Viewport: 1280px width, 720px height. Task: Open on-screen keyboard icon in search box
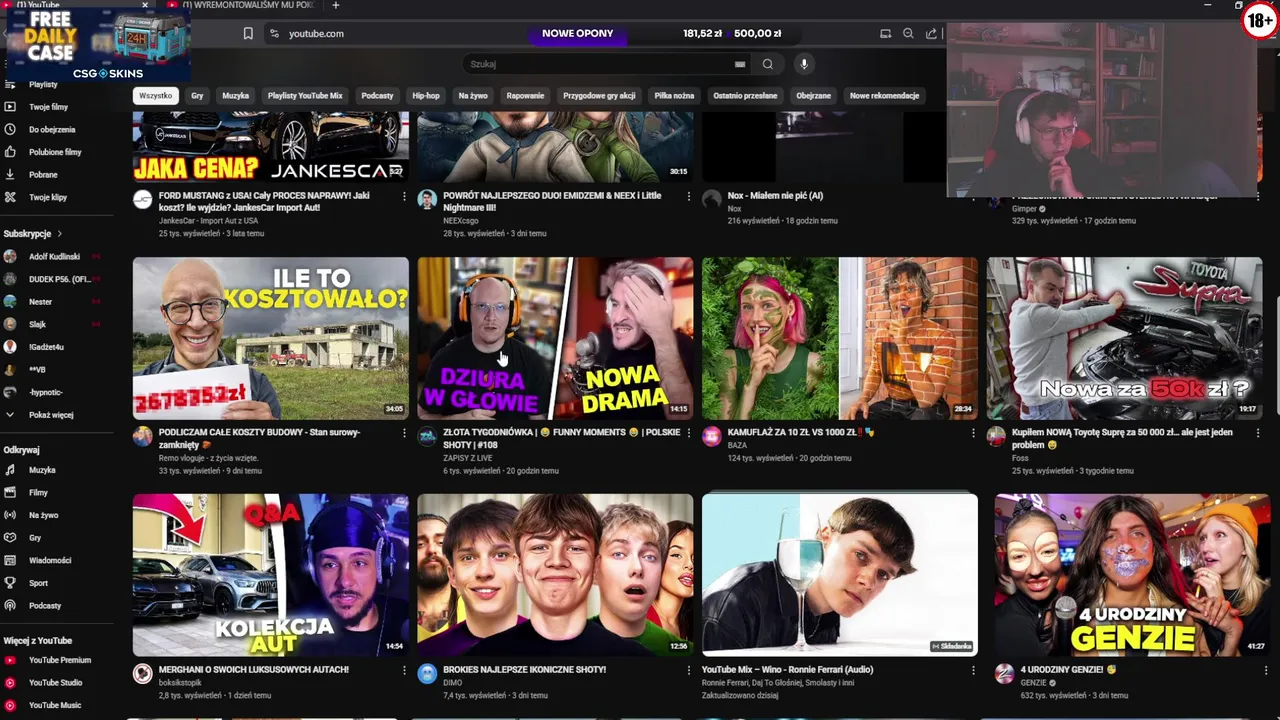tap(740, 64)
